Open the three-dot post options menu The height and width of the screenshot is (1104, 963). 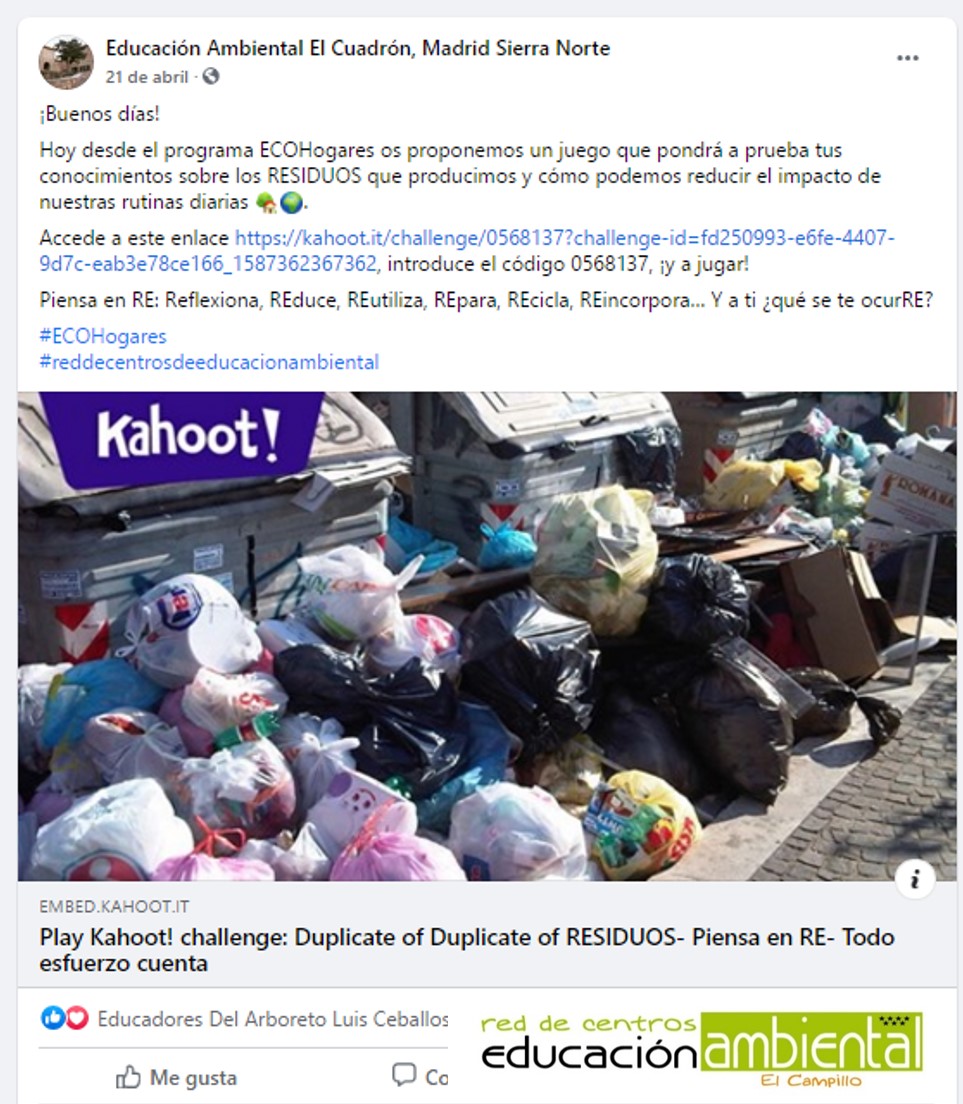[x=907, y=58]
